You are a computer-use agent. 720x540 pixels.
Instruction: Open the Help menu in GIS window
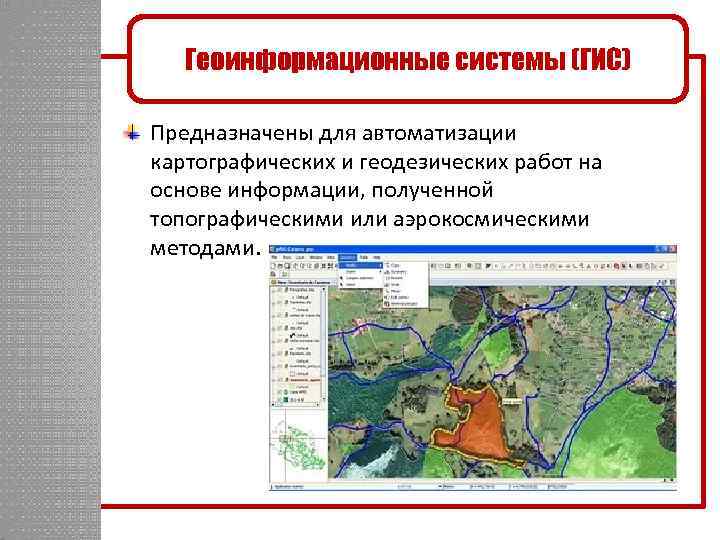pos(377,257)
